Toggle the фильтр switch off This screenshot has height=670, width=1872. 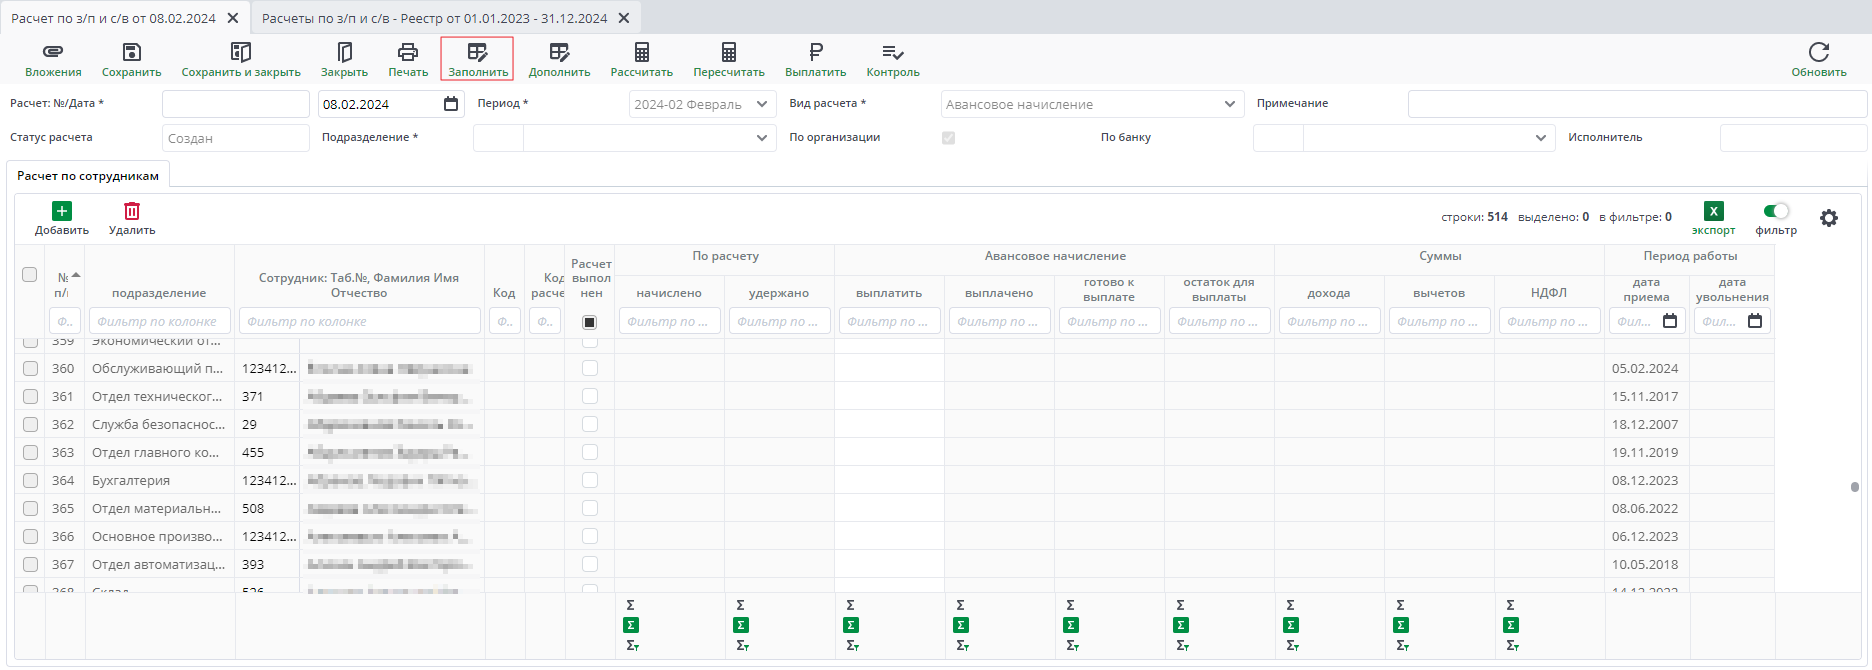pos(1776,211)
